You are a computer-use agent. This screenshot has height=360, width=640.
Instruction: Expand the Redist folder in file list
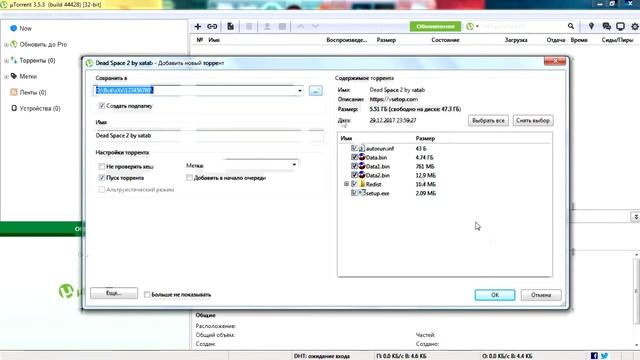coord(346,184)
